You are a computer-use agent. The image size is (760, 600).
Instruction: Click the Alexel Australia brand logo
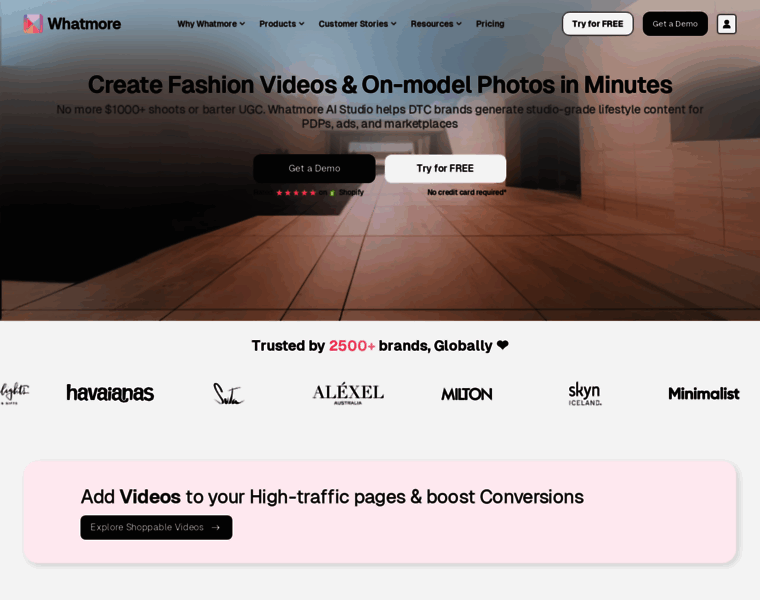[x=347, y=393]
